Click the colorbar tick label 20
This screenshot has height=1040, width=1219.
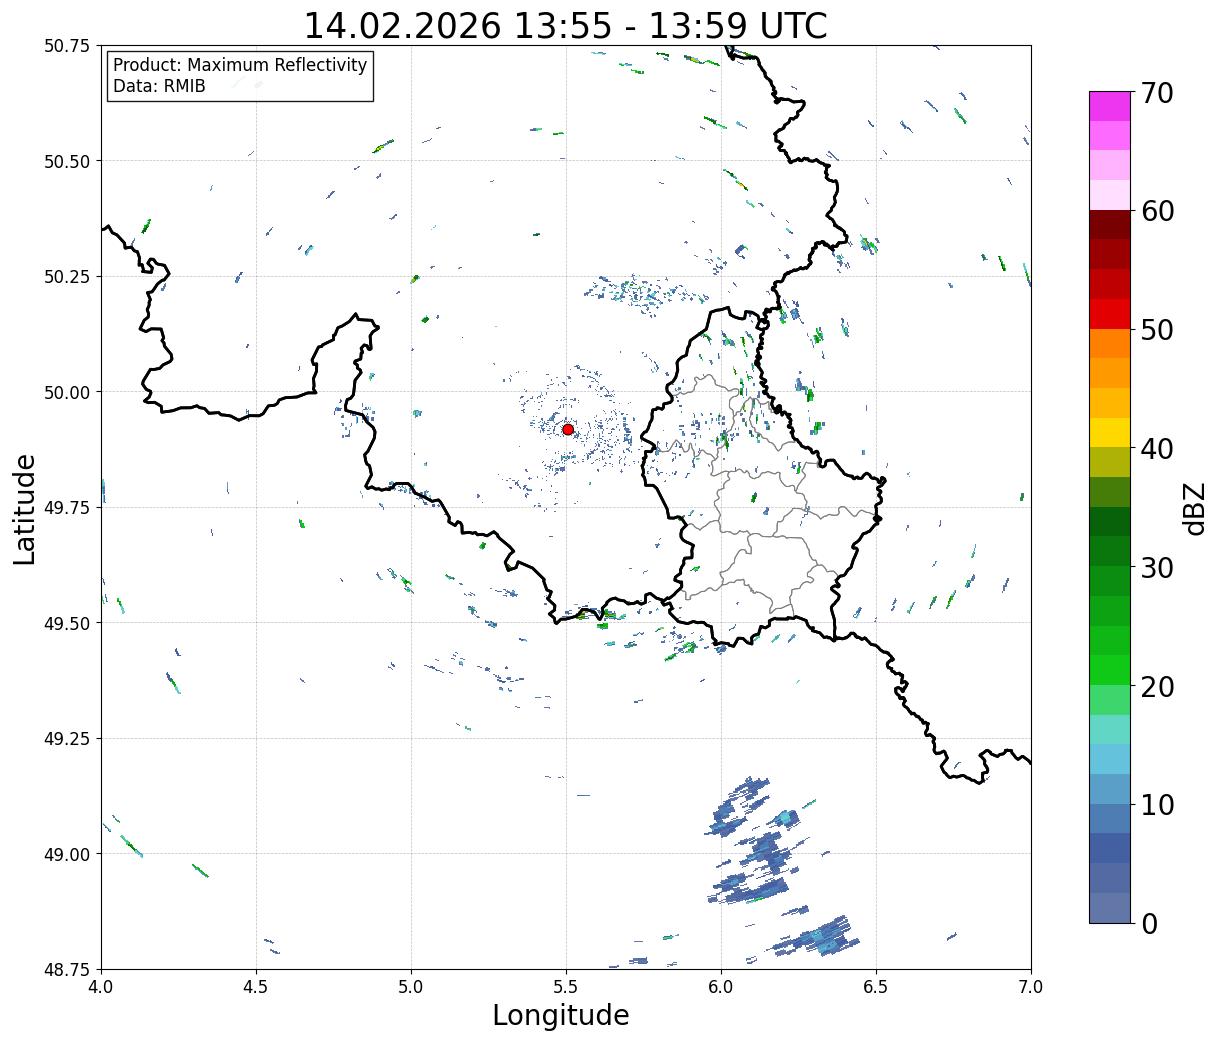(x=1156, y=686)
